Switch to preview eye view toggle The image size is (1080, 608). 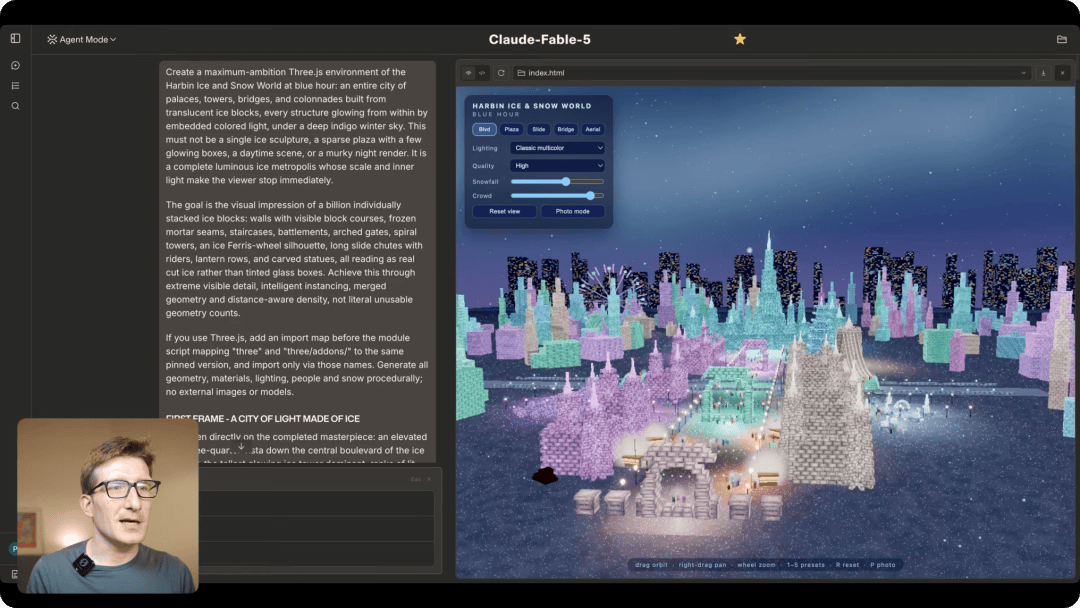pos(468,73)
